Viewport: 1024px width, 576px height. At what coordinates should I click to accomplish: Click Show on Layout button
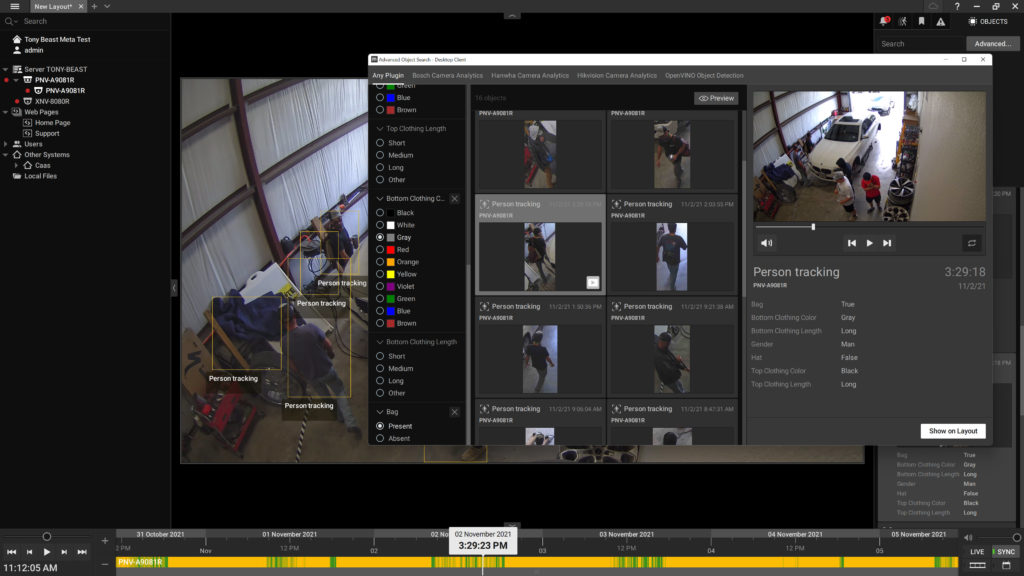pyautogui.click(x=953, y=431)
